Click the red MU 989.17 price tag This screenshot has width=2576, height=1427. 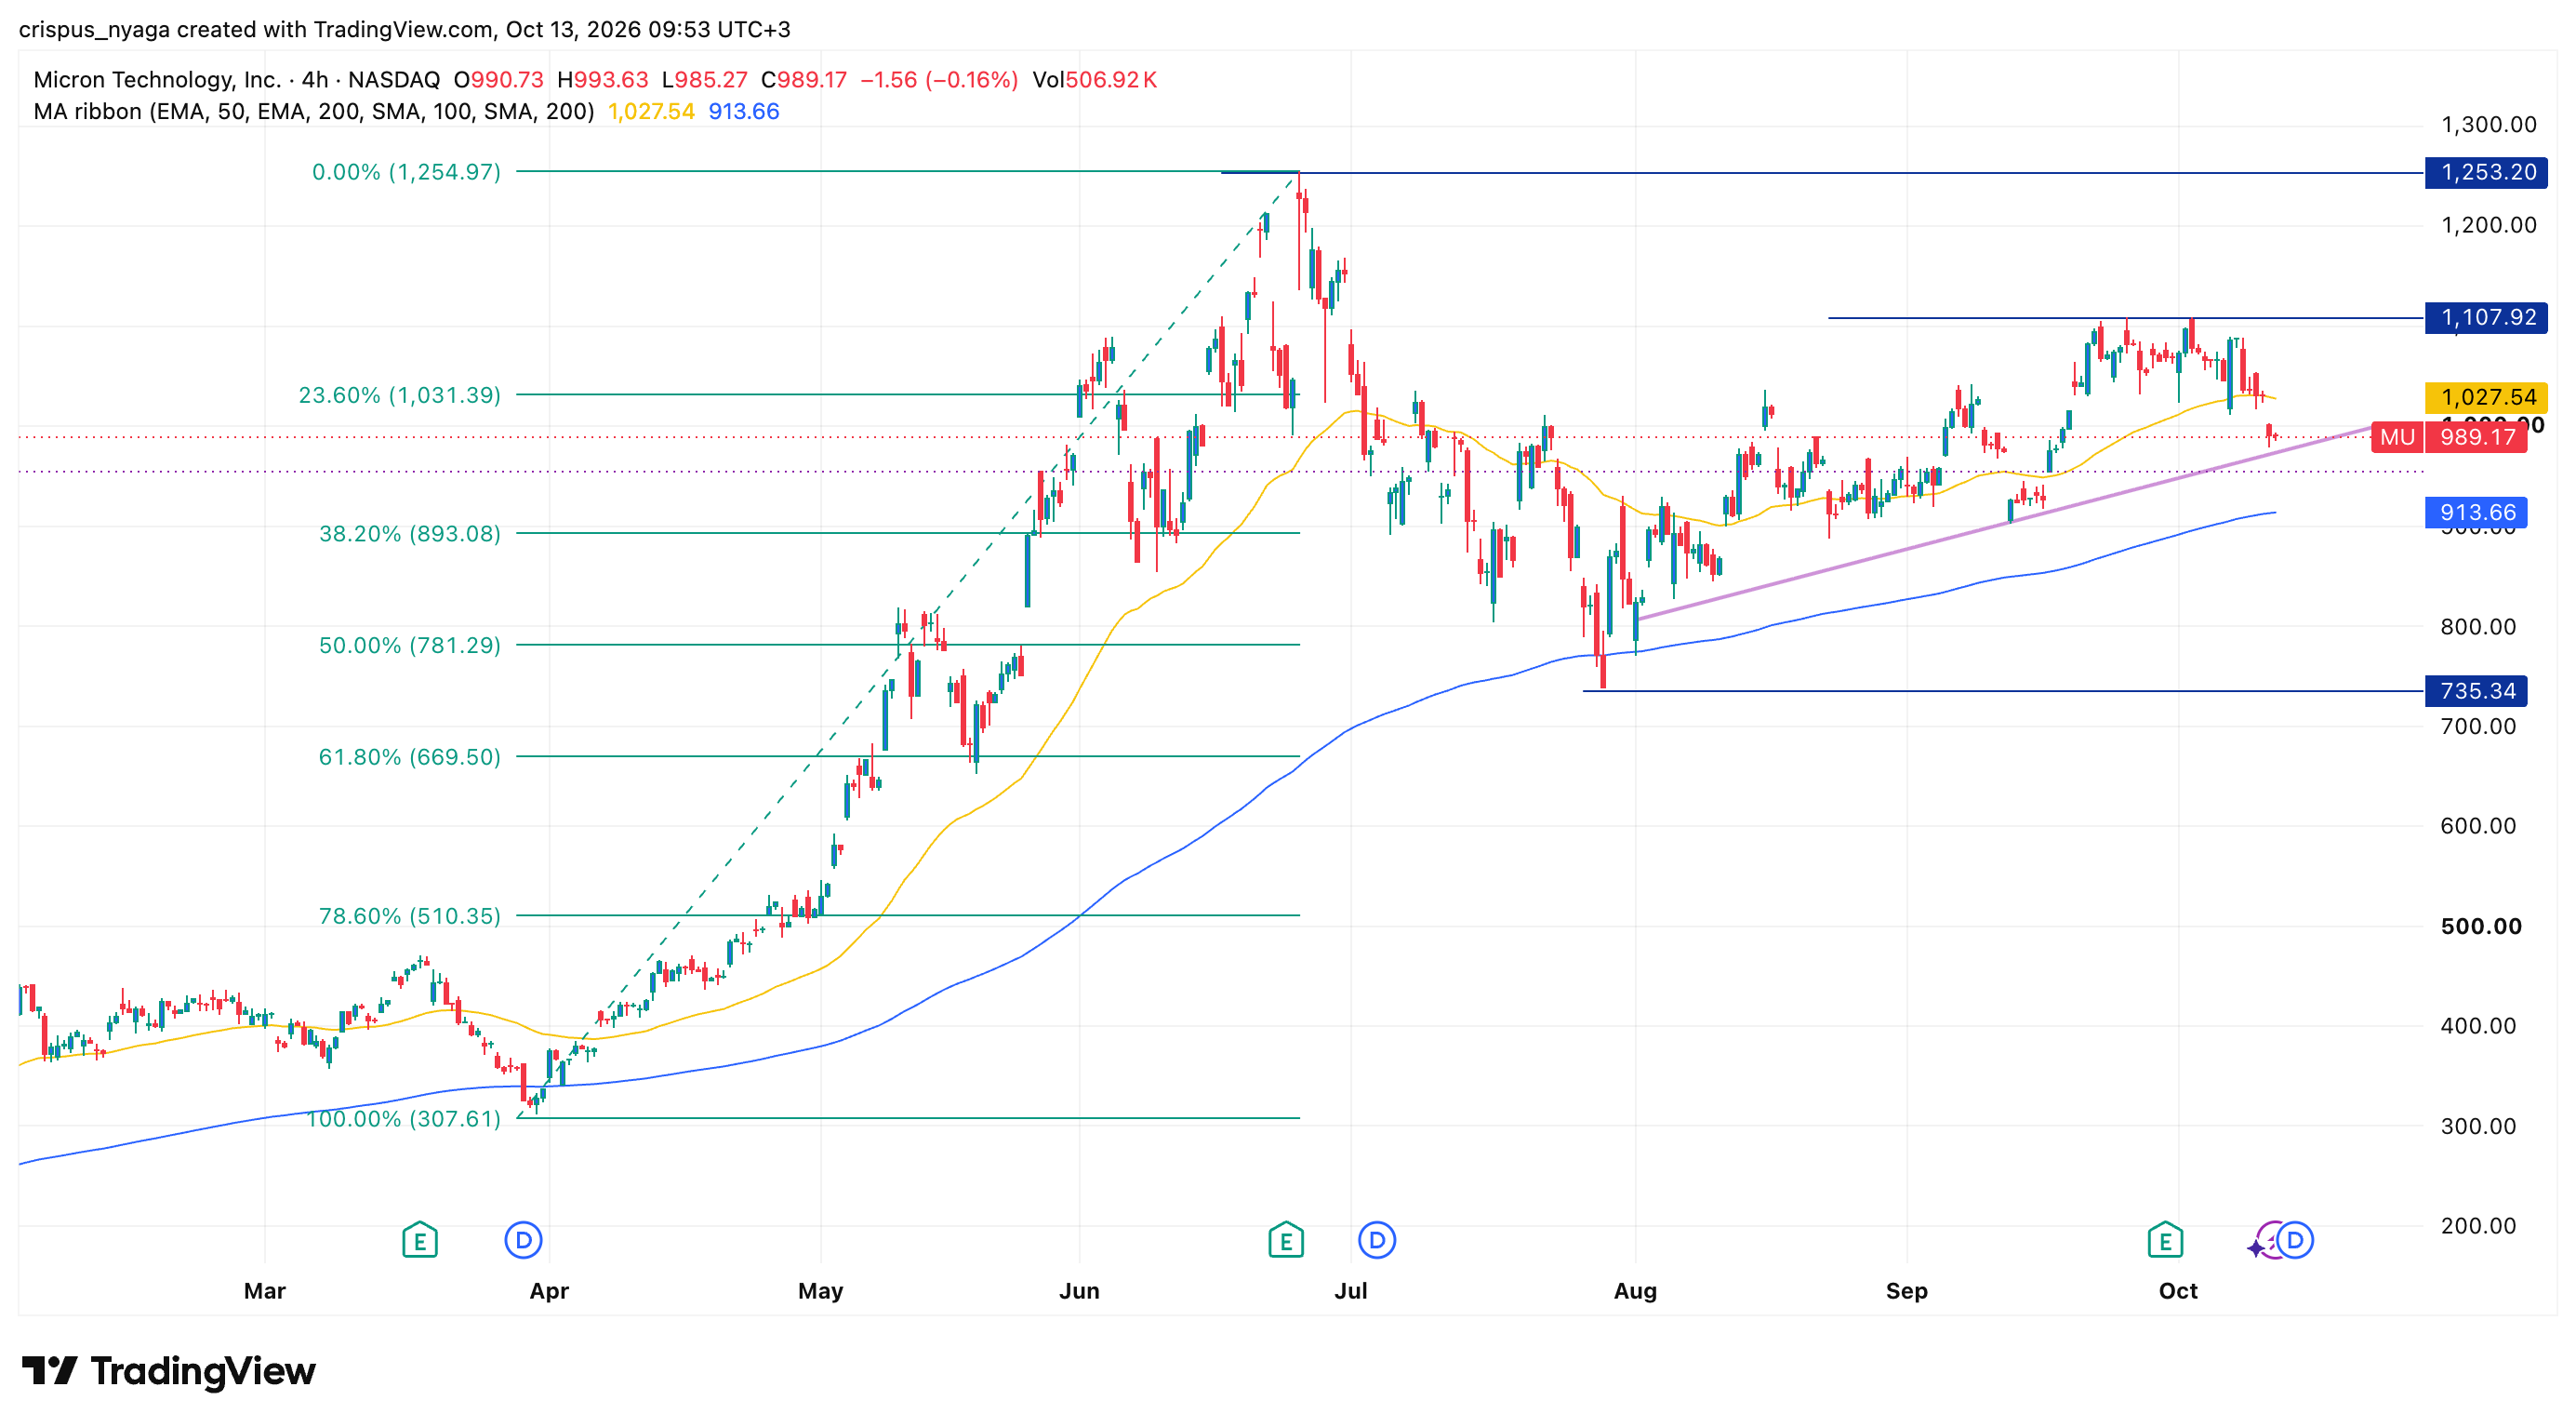point(2449,437)
